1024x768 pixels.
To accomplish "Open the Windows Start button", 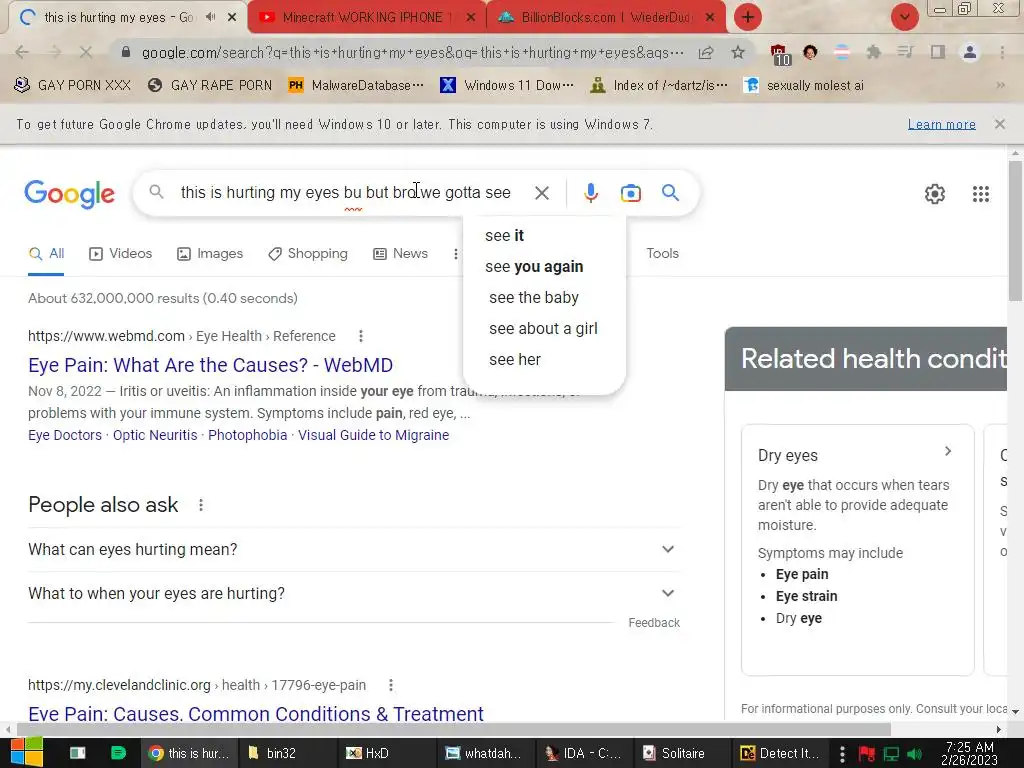I will (27, 752).
